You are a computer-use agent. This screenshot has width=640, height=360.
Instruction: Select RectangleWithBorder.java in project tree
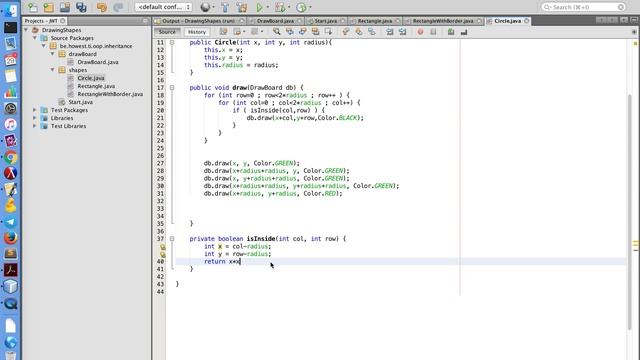click(110, 94)
